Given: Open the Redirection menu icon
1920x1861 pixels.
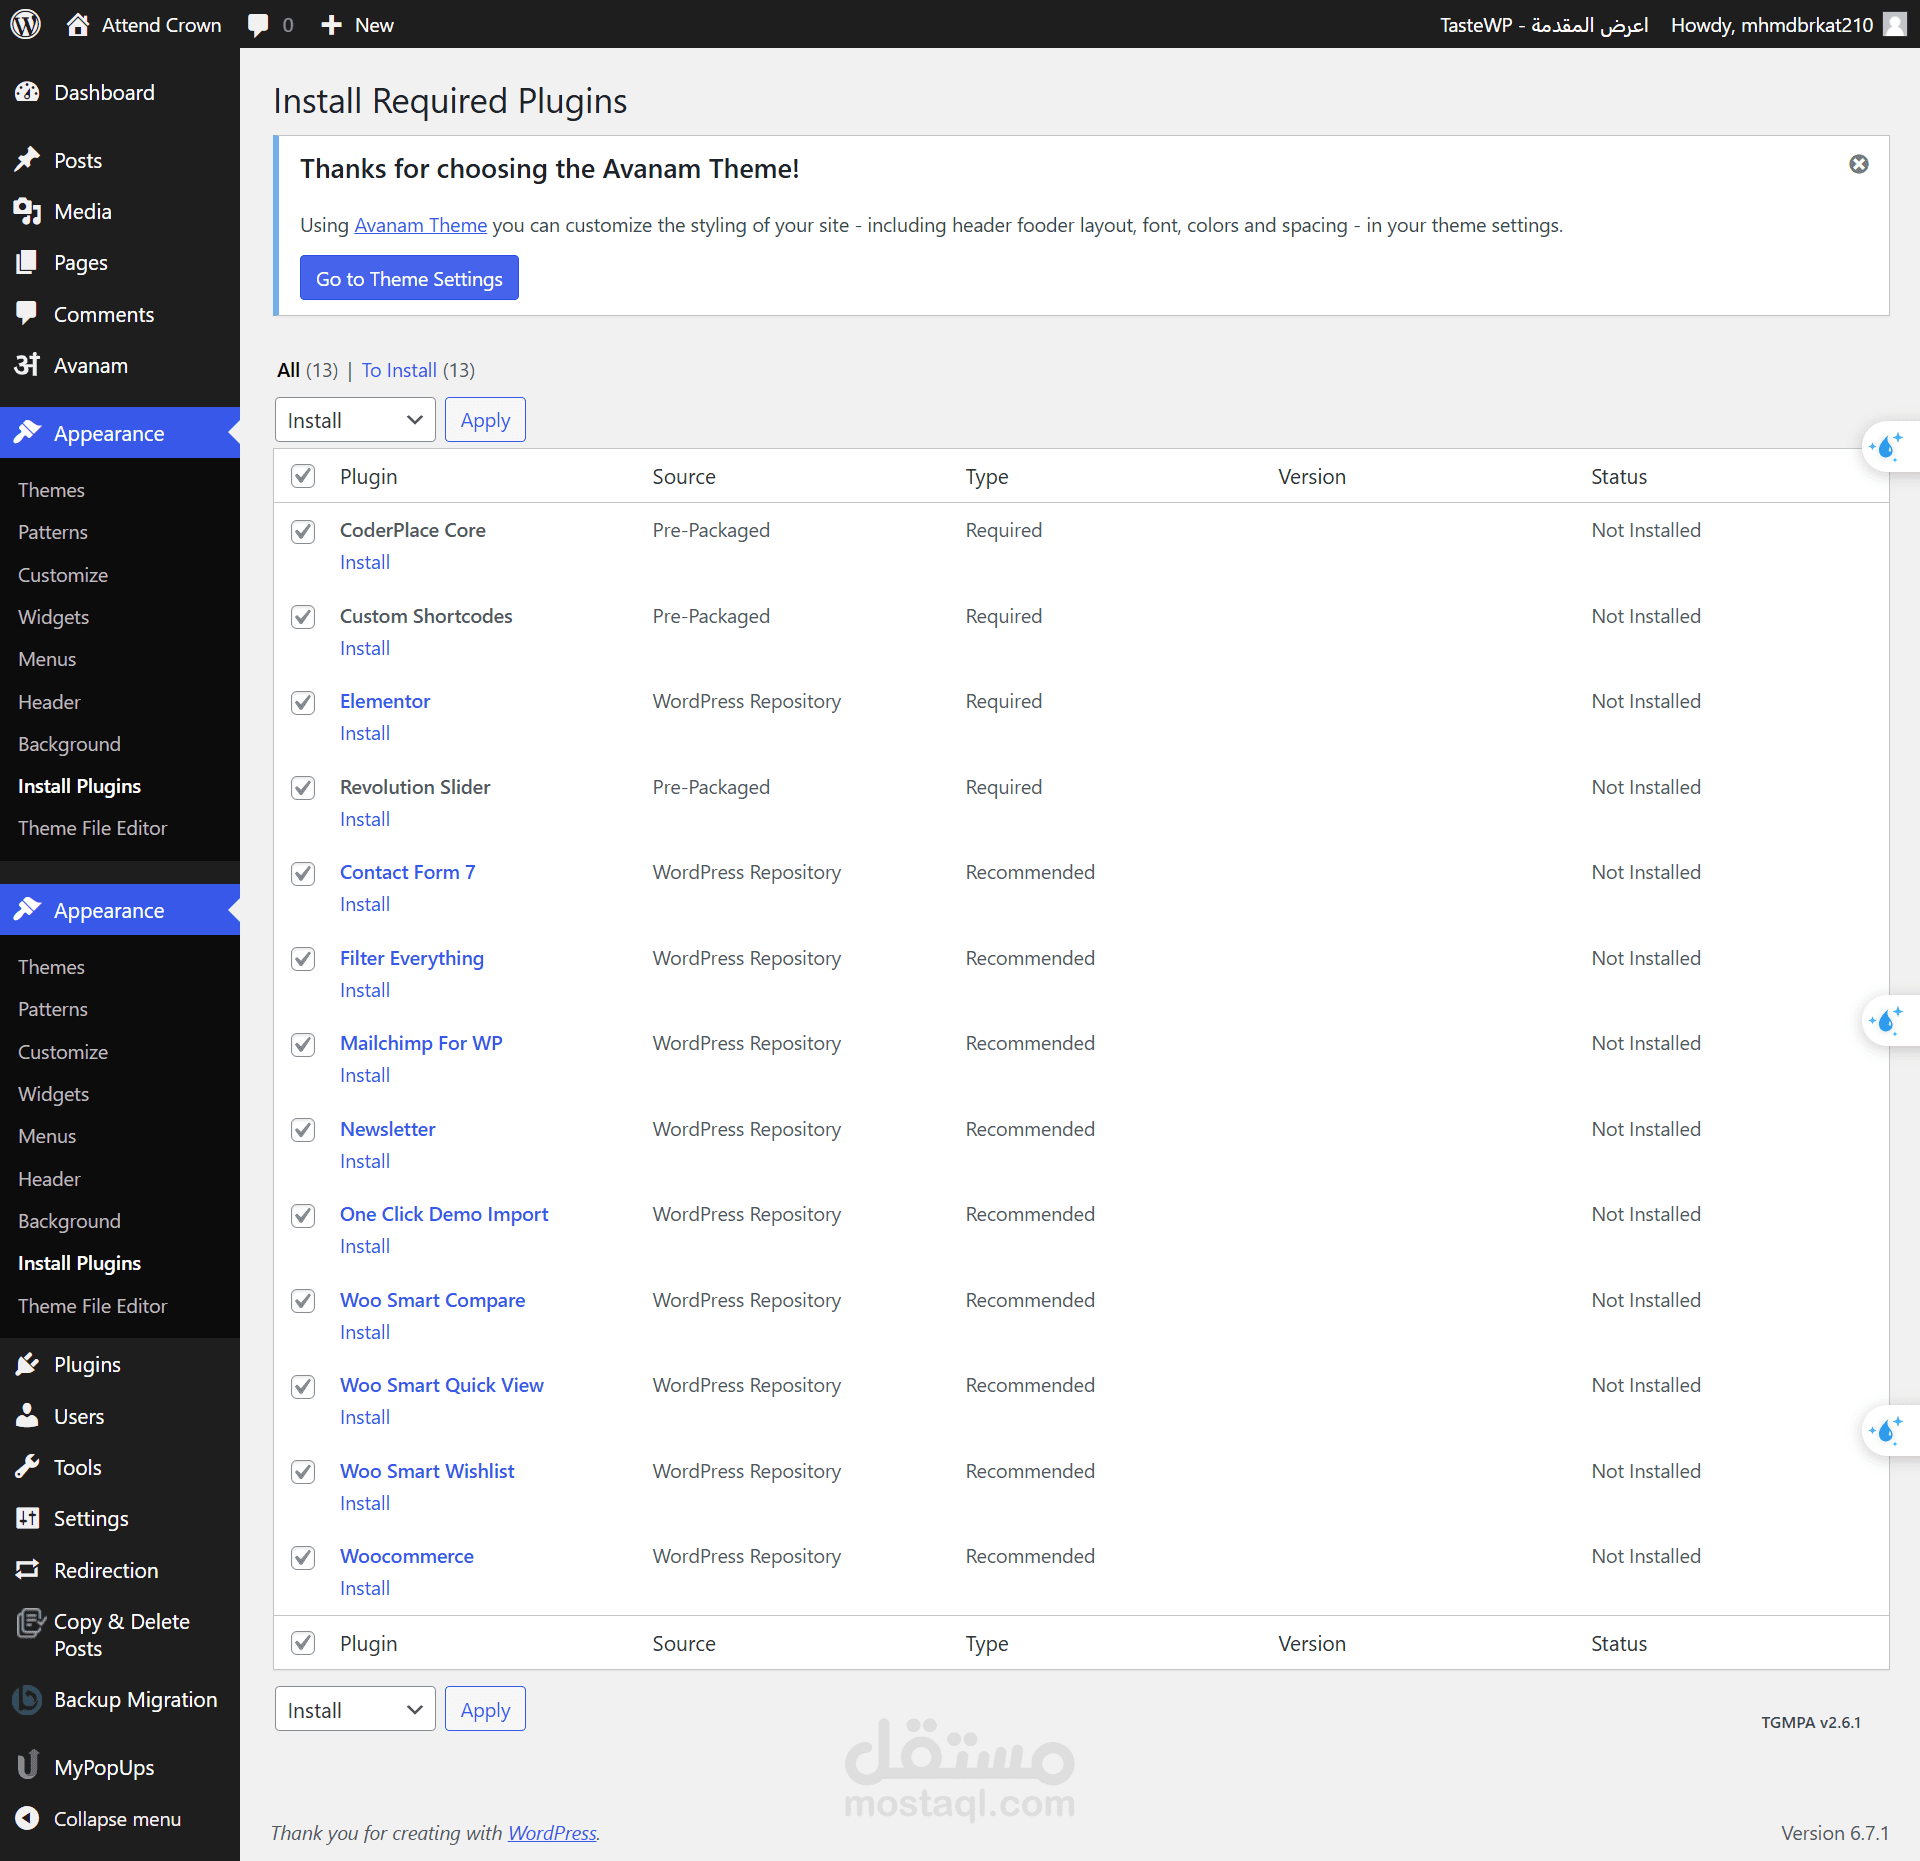Looking at the screenshot, I should click(27, 1569).
